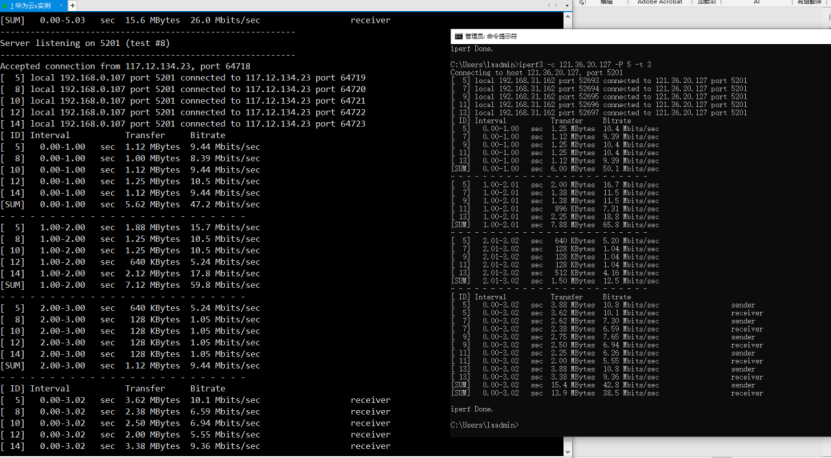Click '65.8 Mbits/sec' SUM in command prompt
The image size is (831, 458).
tap(631, 225)
